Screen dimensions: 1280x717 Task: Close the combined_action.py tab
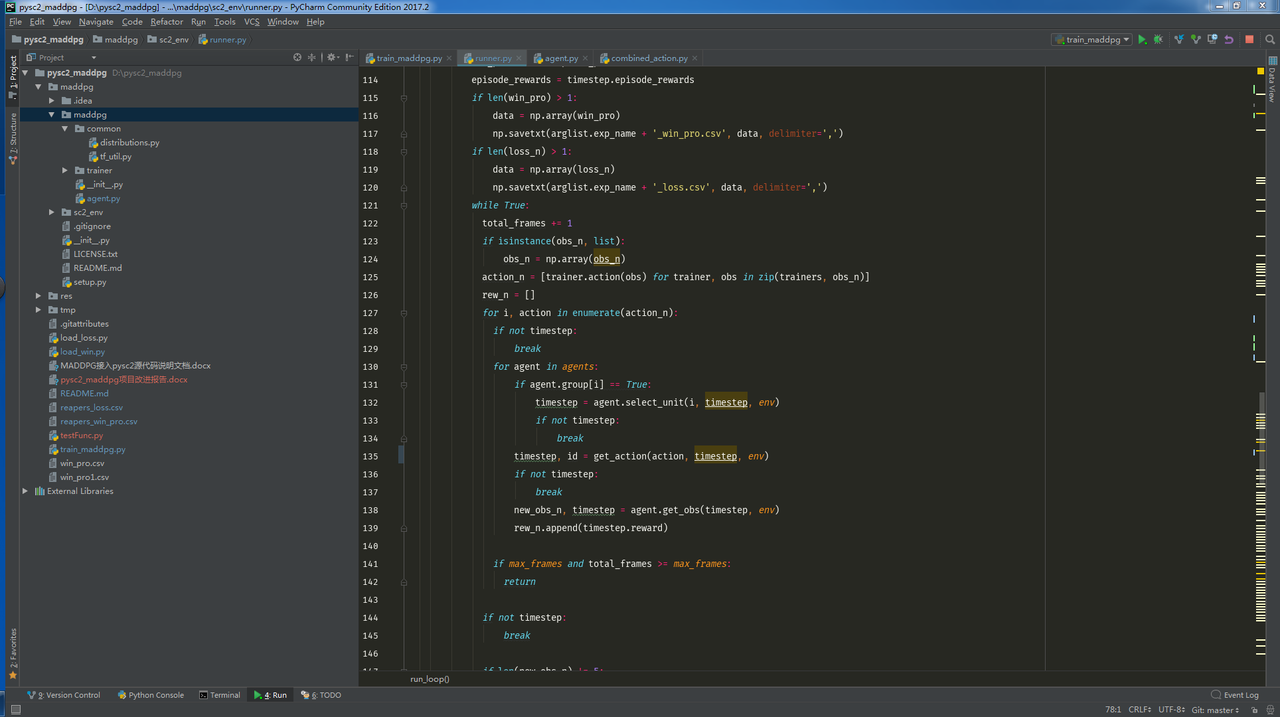(x=696, y=59)
